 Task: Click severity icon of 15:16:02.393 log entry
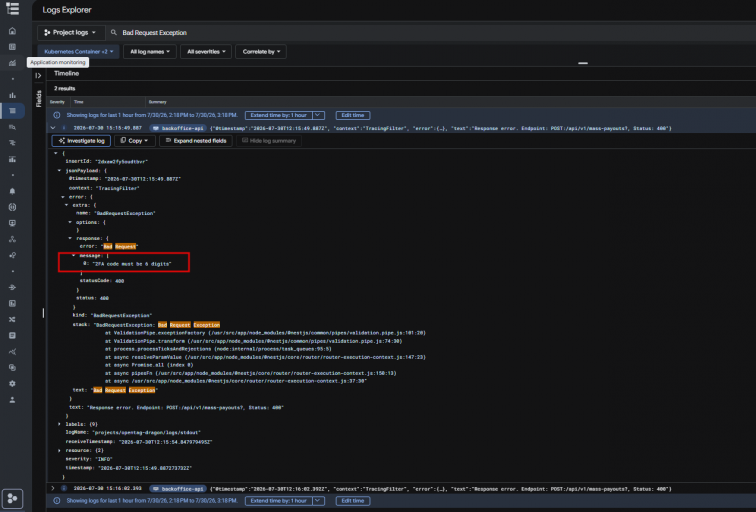[x=64, y=488]
